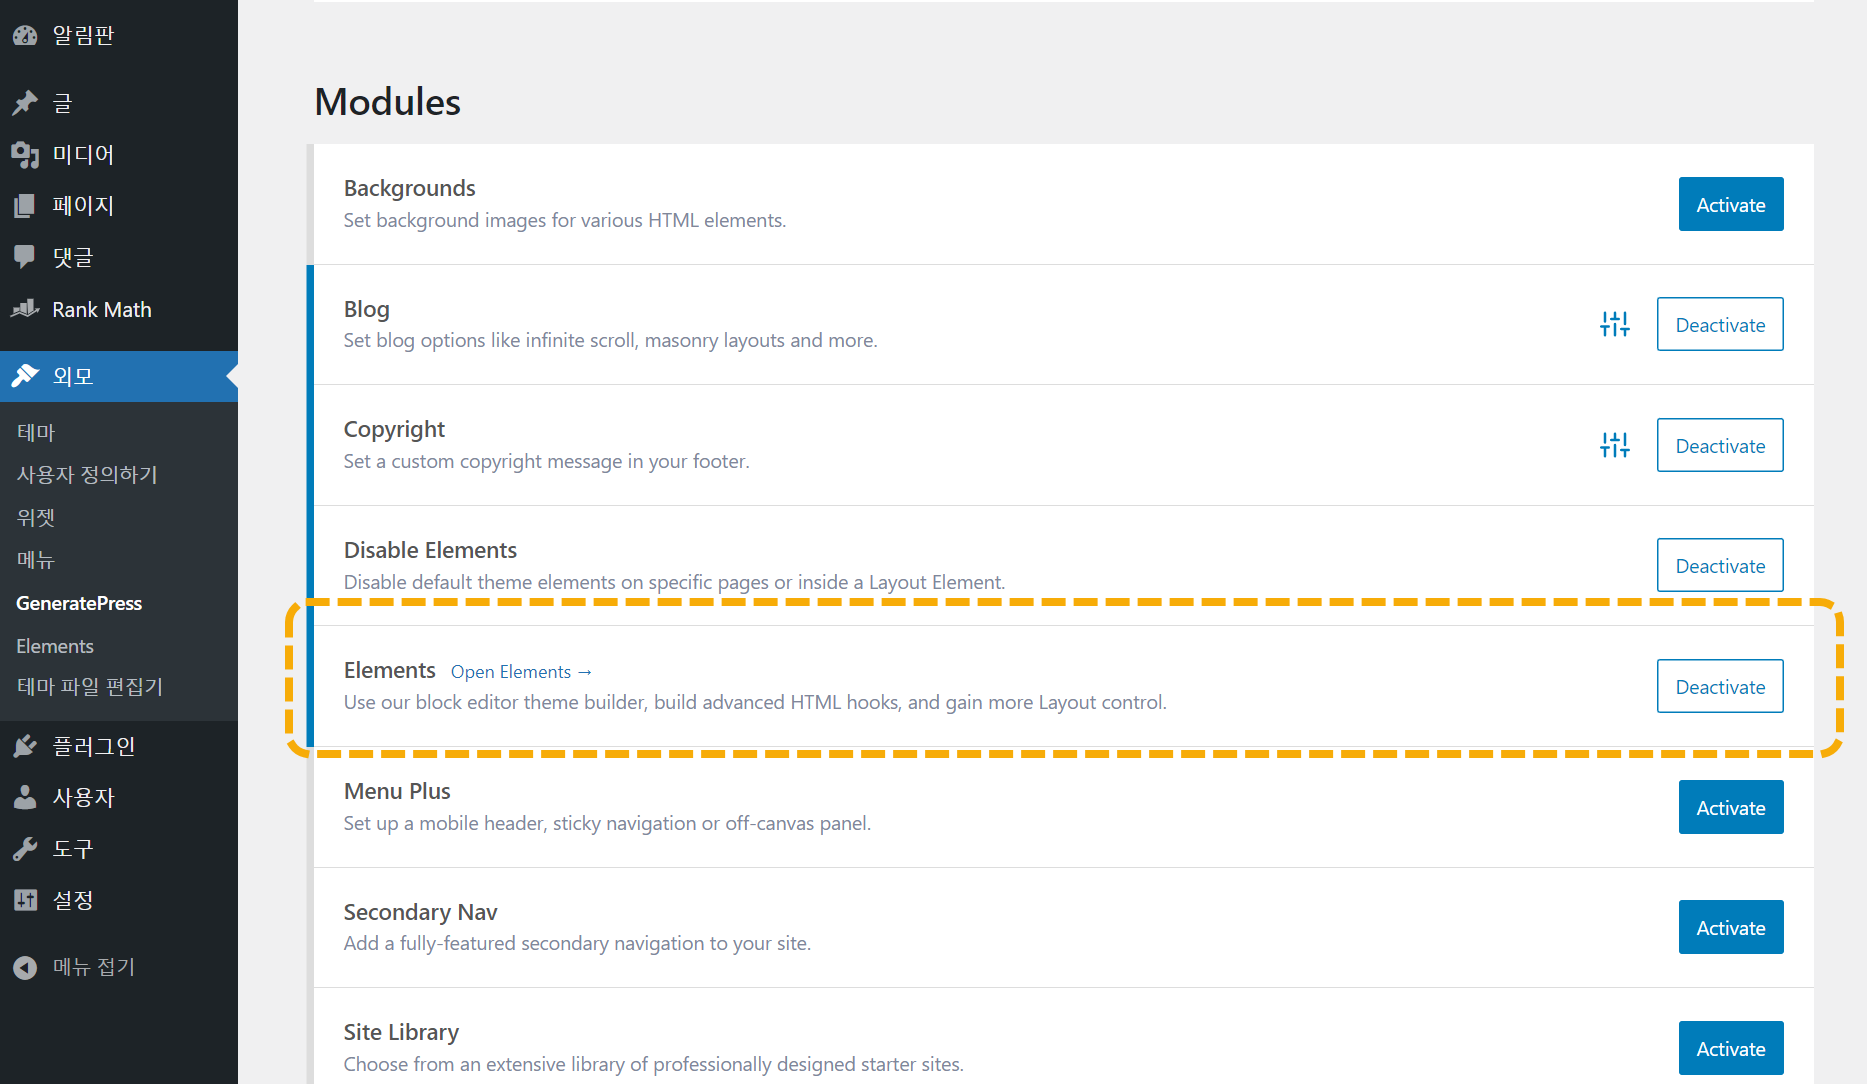Image resolution: width=1867 pixels, height=1084 pixels.
Task: Activate the Site Library module
Action: tap(1731, 1048)
